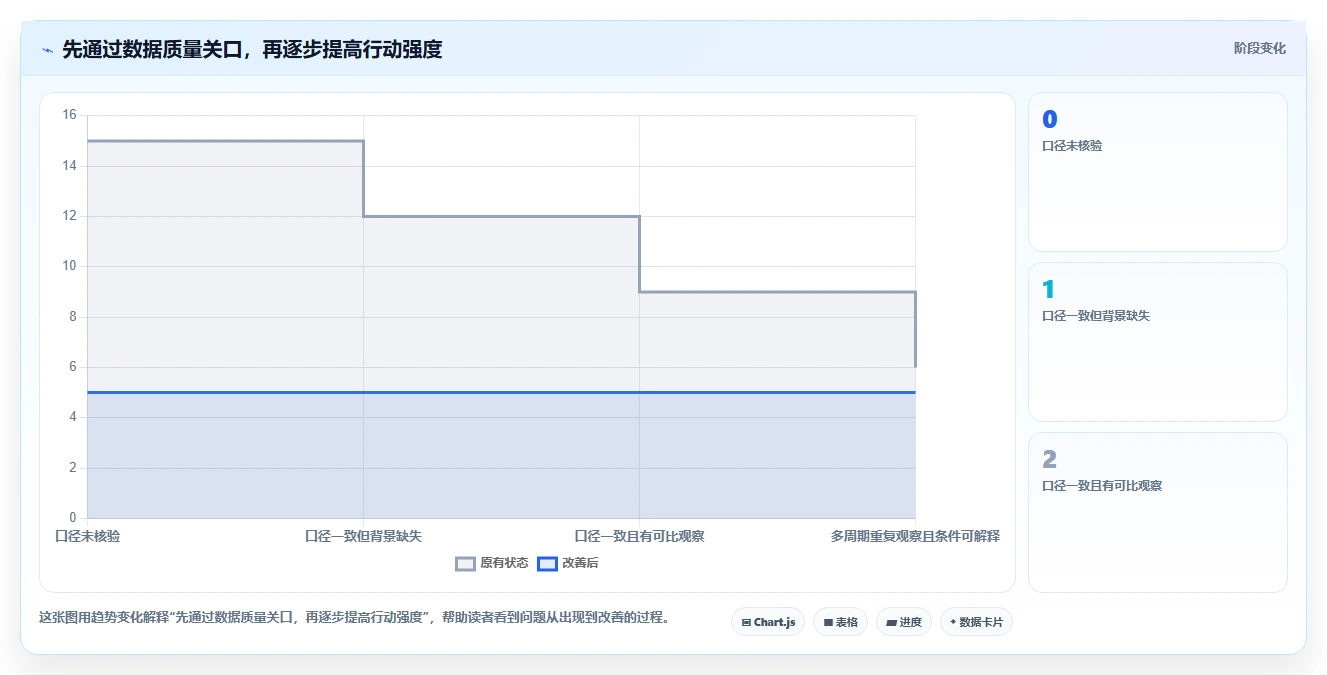Screen dimensions: 1327x675
Task: Click the Chart.js tag button
Action: (768, 622)
